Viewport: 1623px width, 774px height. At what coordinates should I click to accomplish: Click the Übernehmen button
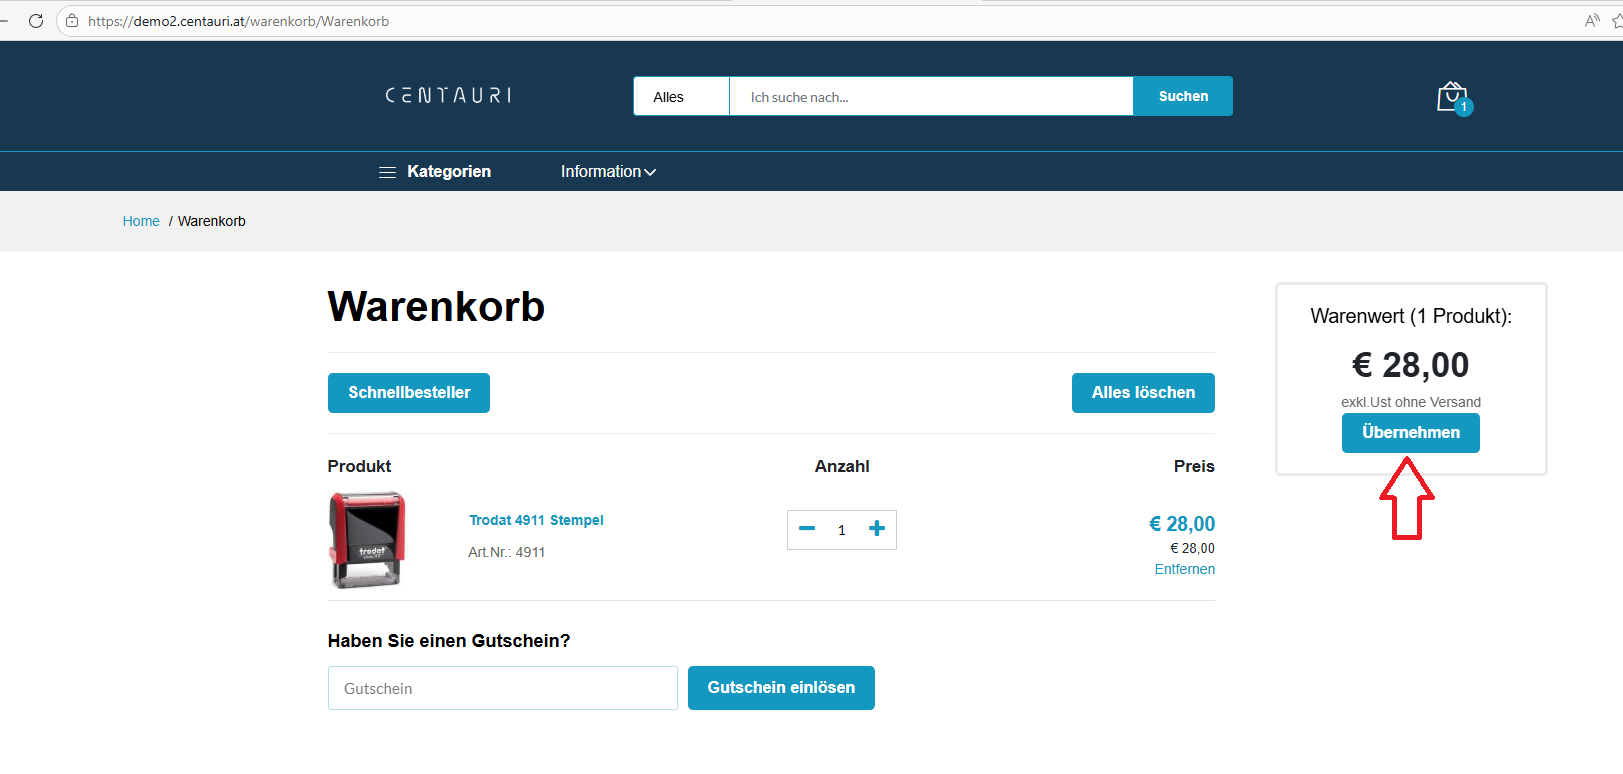(1411, 433)
